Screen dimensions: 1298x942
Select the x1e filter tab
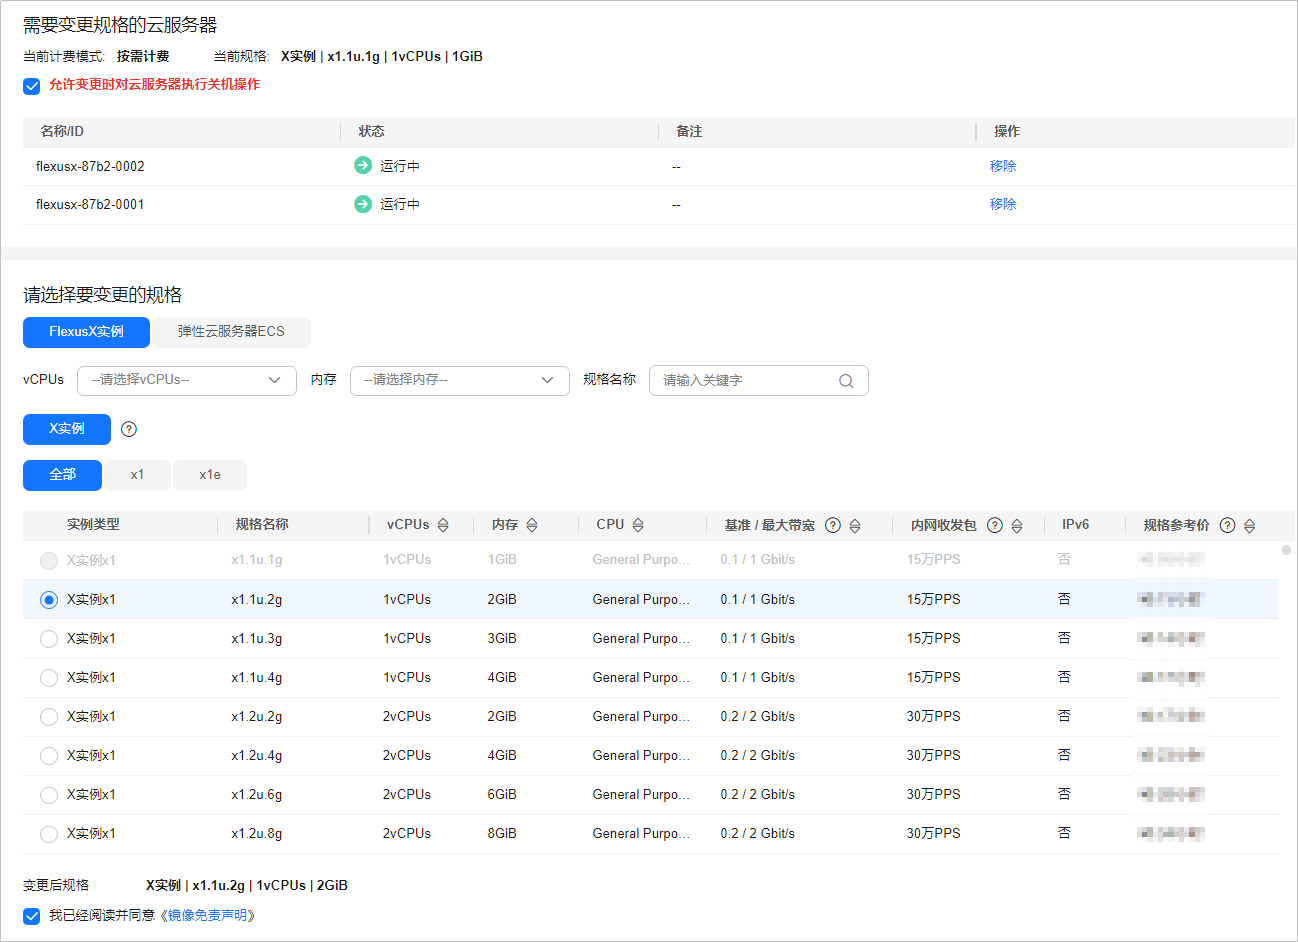[210, 475]
